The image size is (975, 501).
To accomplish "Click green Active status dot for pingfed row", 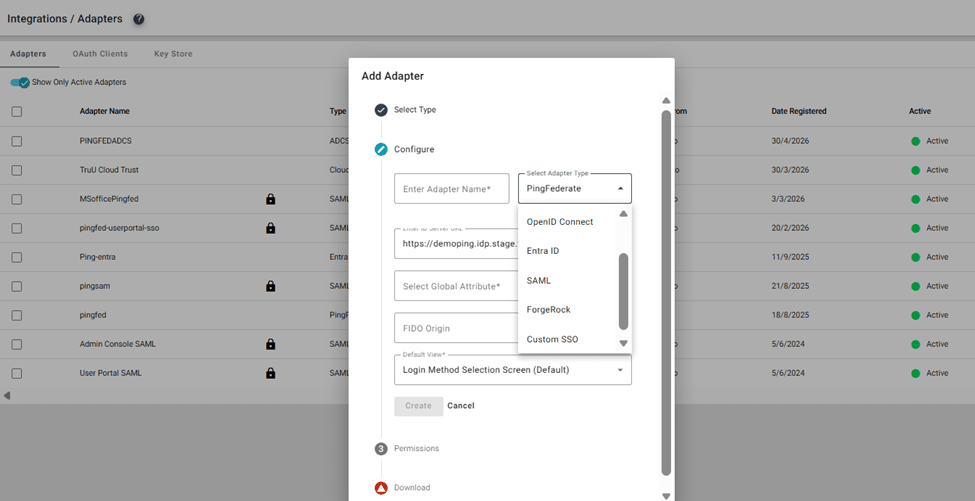I will tap(915, 315).
